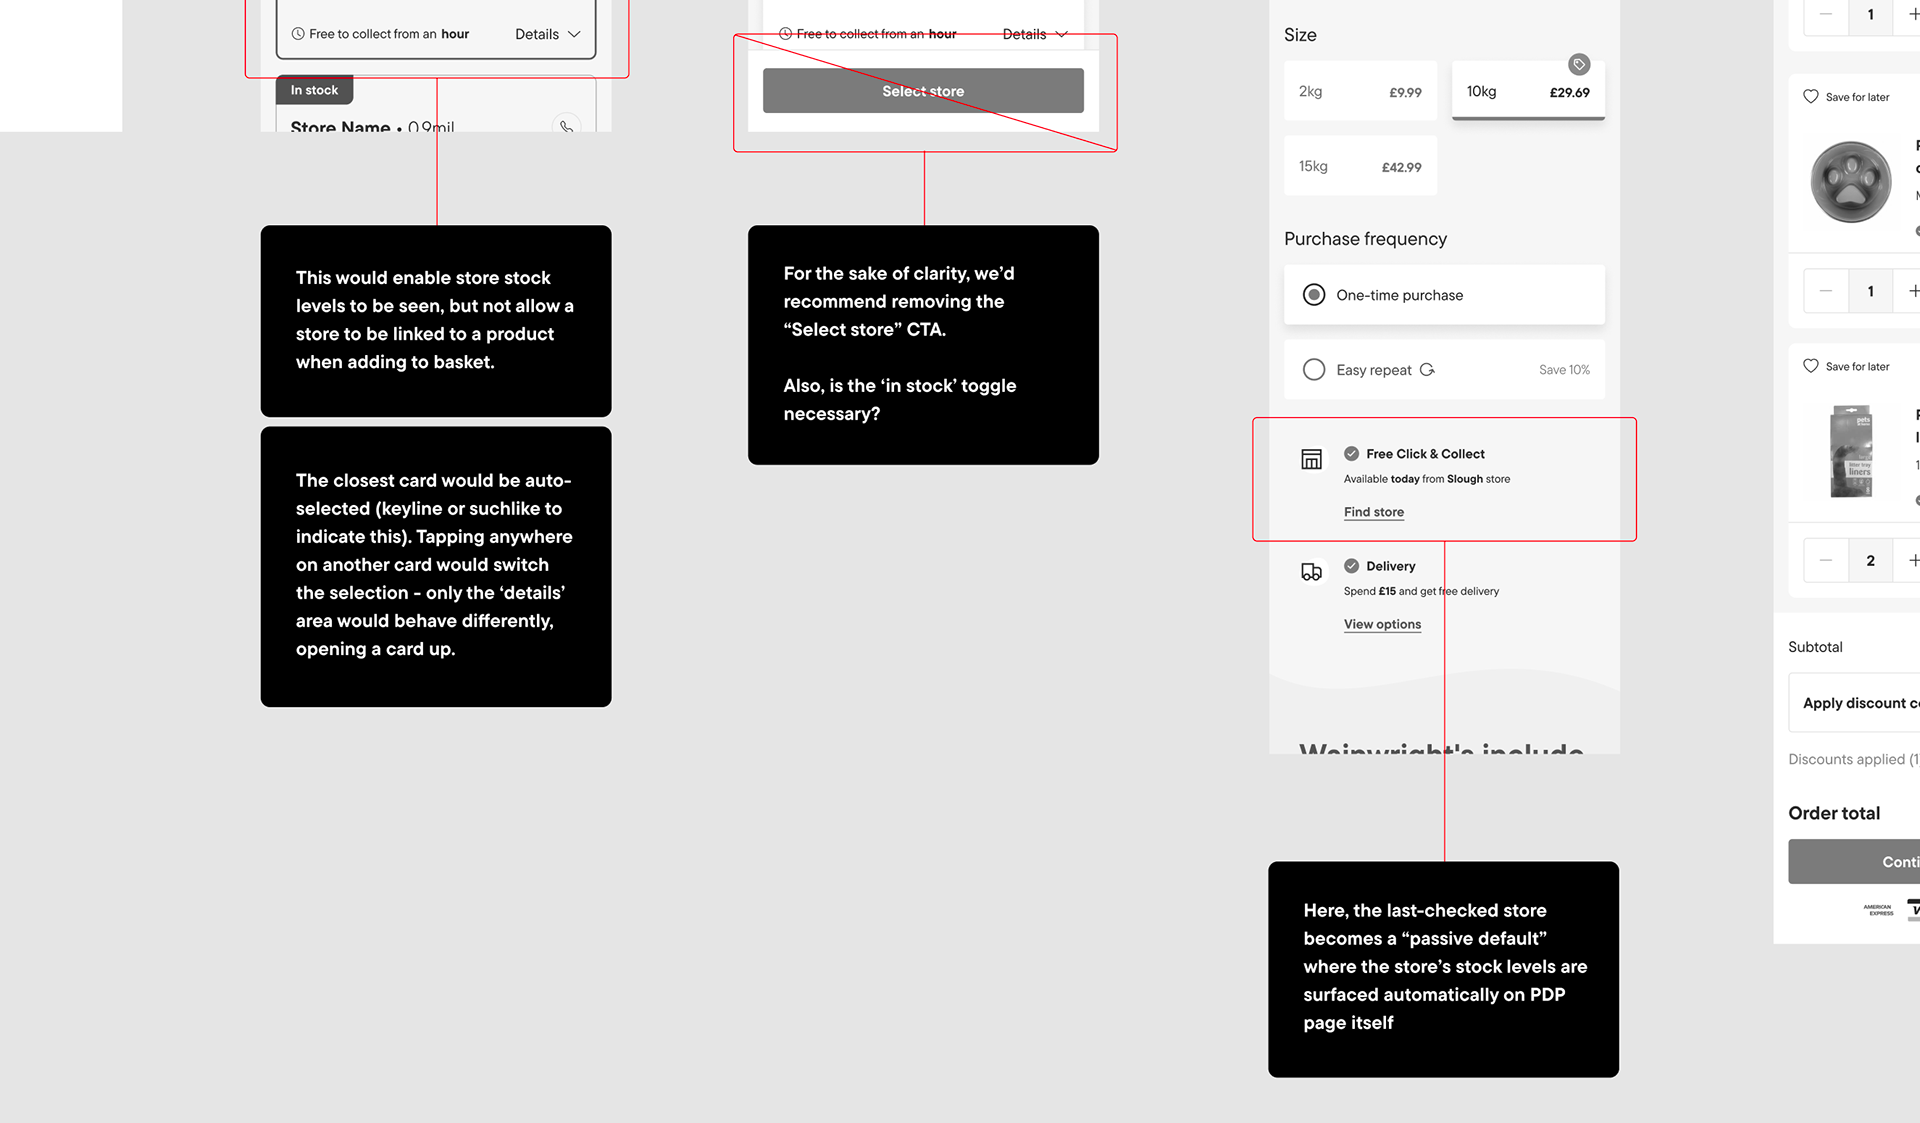
Task: Click the Order total label
Action: [1834, 813]
